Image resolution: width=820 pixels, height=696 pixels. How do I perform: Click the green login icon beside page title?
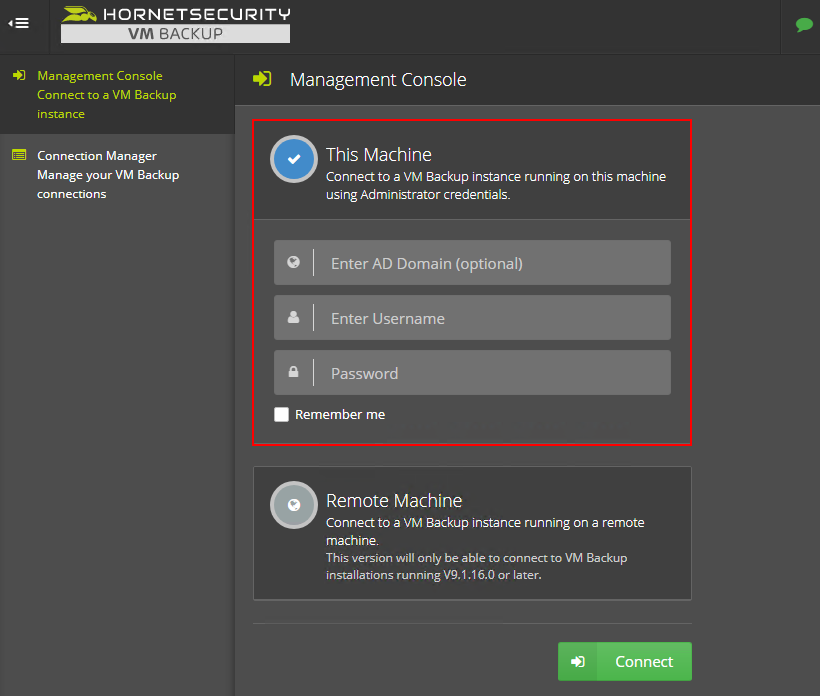262,79
